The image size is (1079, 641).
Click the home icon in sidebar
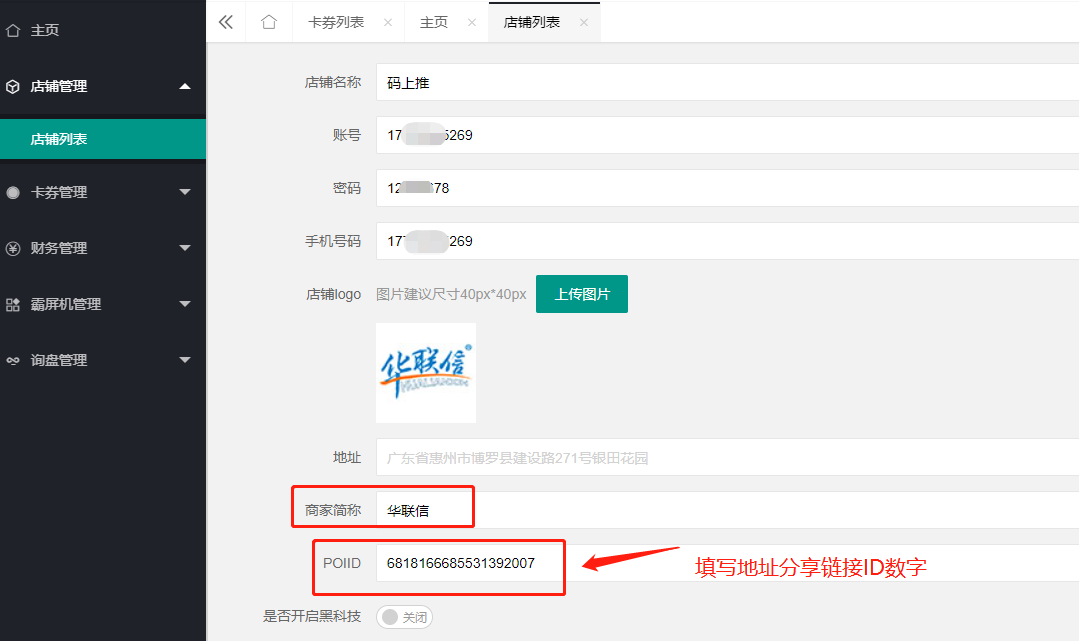click(12, 30)
